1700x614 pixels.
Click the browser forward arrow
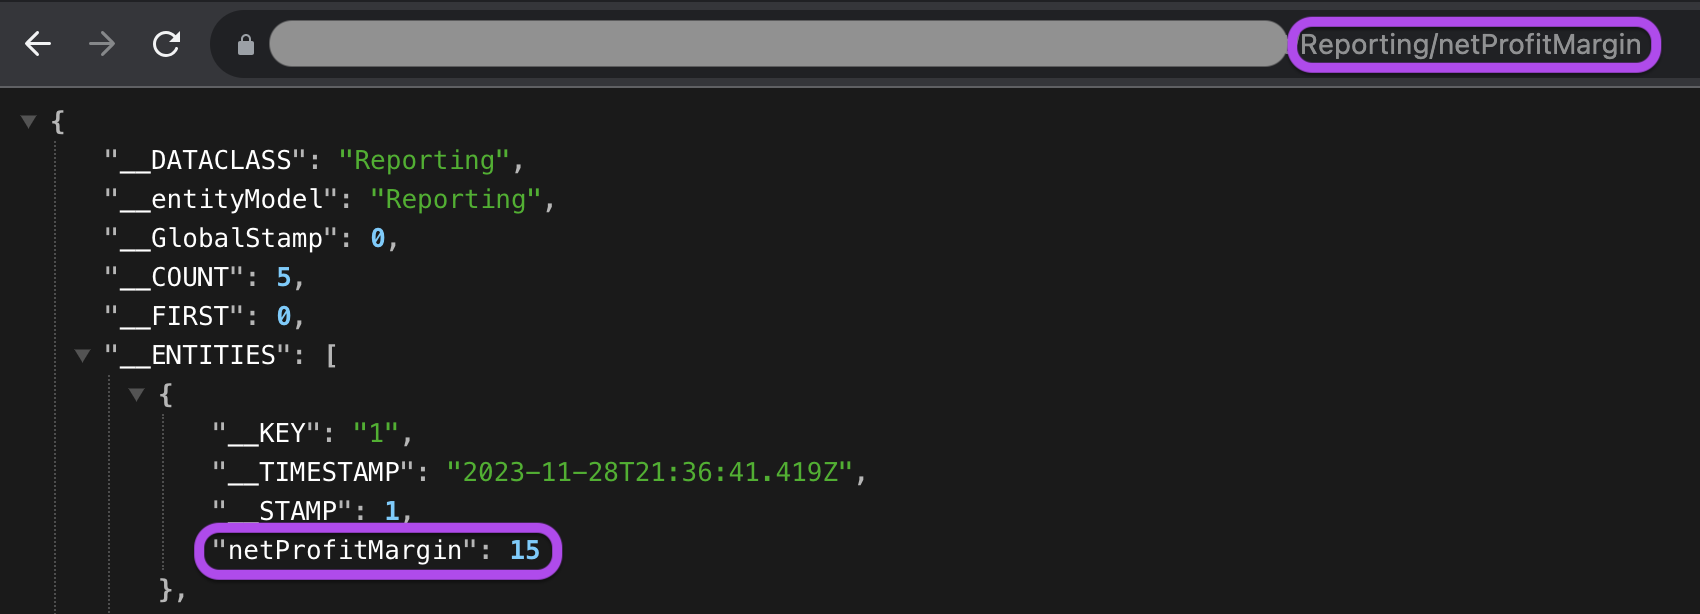102,44
